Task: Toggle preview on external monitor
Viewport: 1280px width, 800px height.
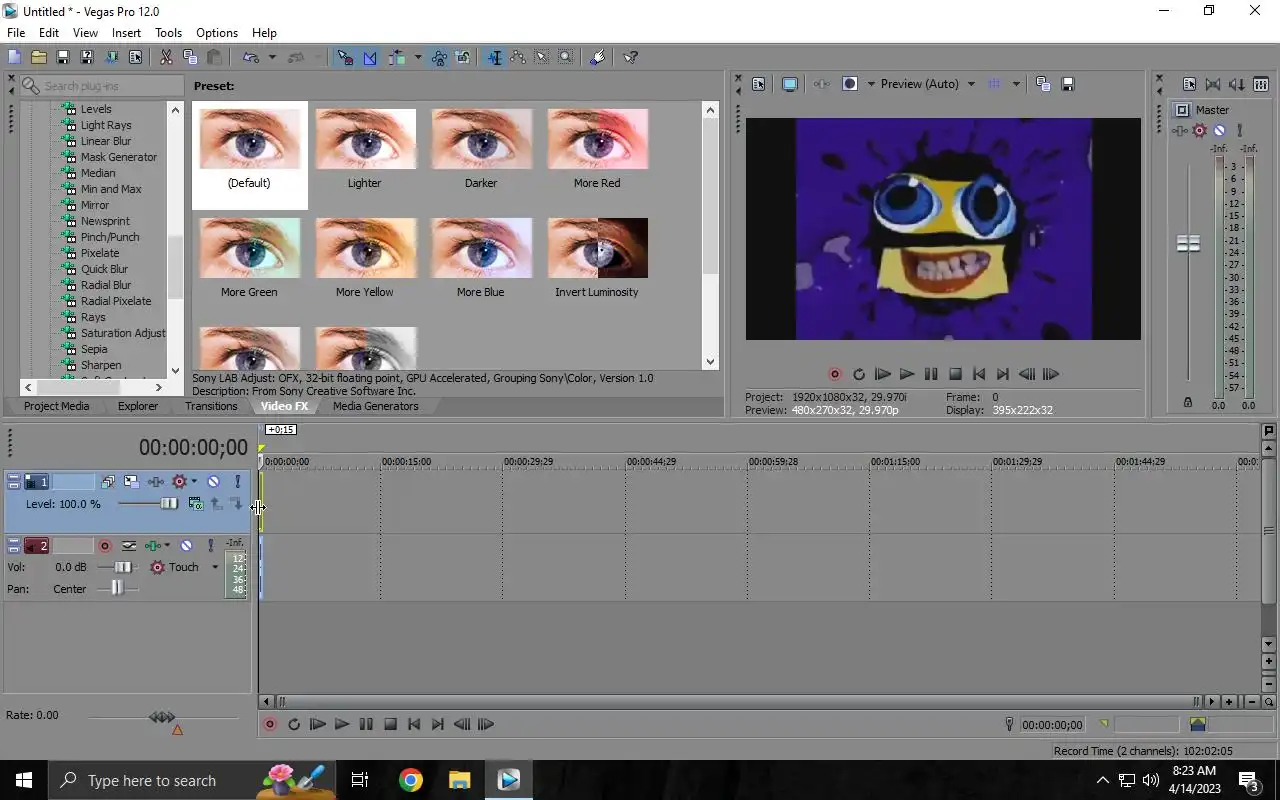Action: 789,84
